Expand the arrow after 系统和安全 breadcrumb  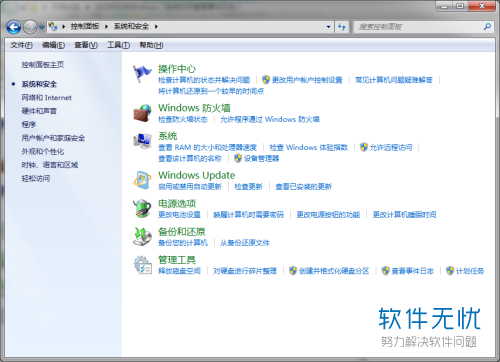point(156,26)
